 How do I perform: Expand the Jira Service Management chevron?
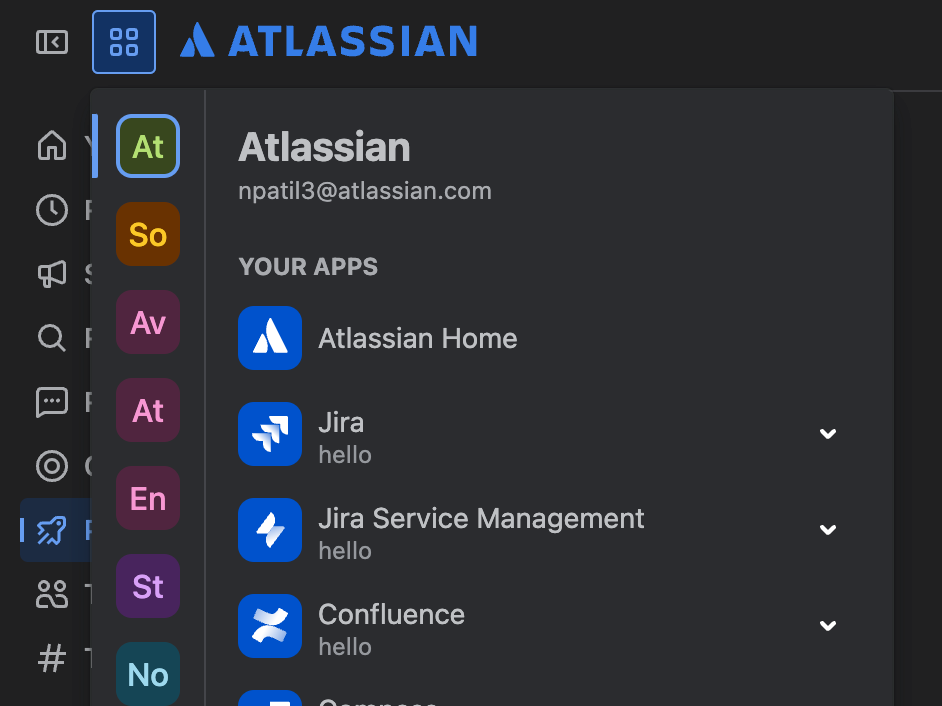828,529
